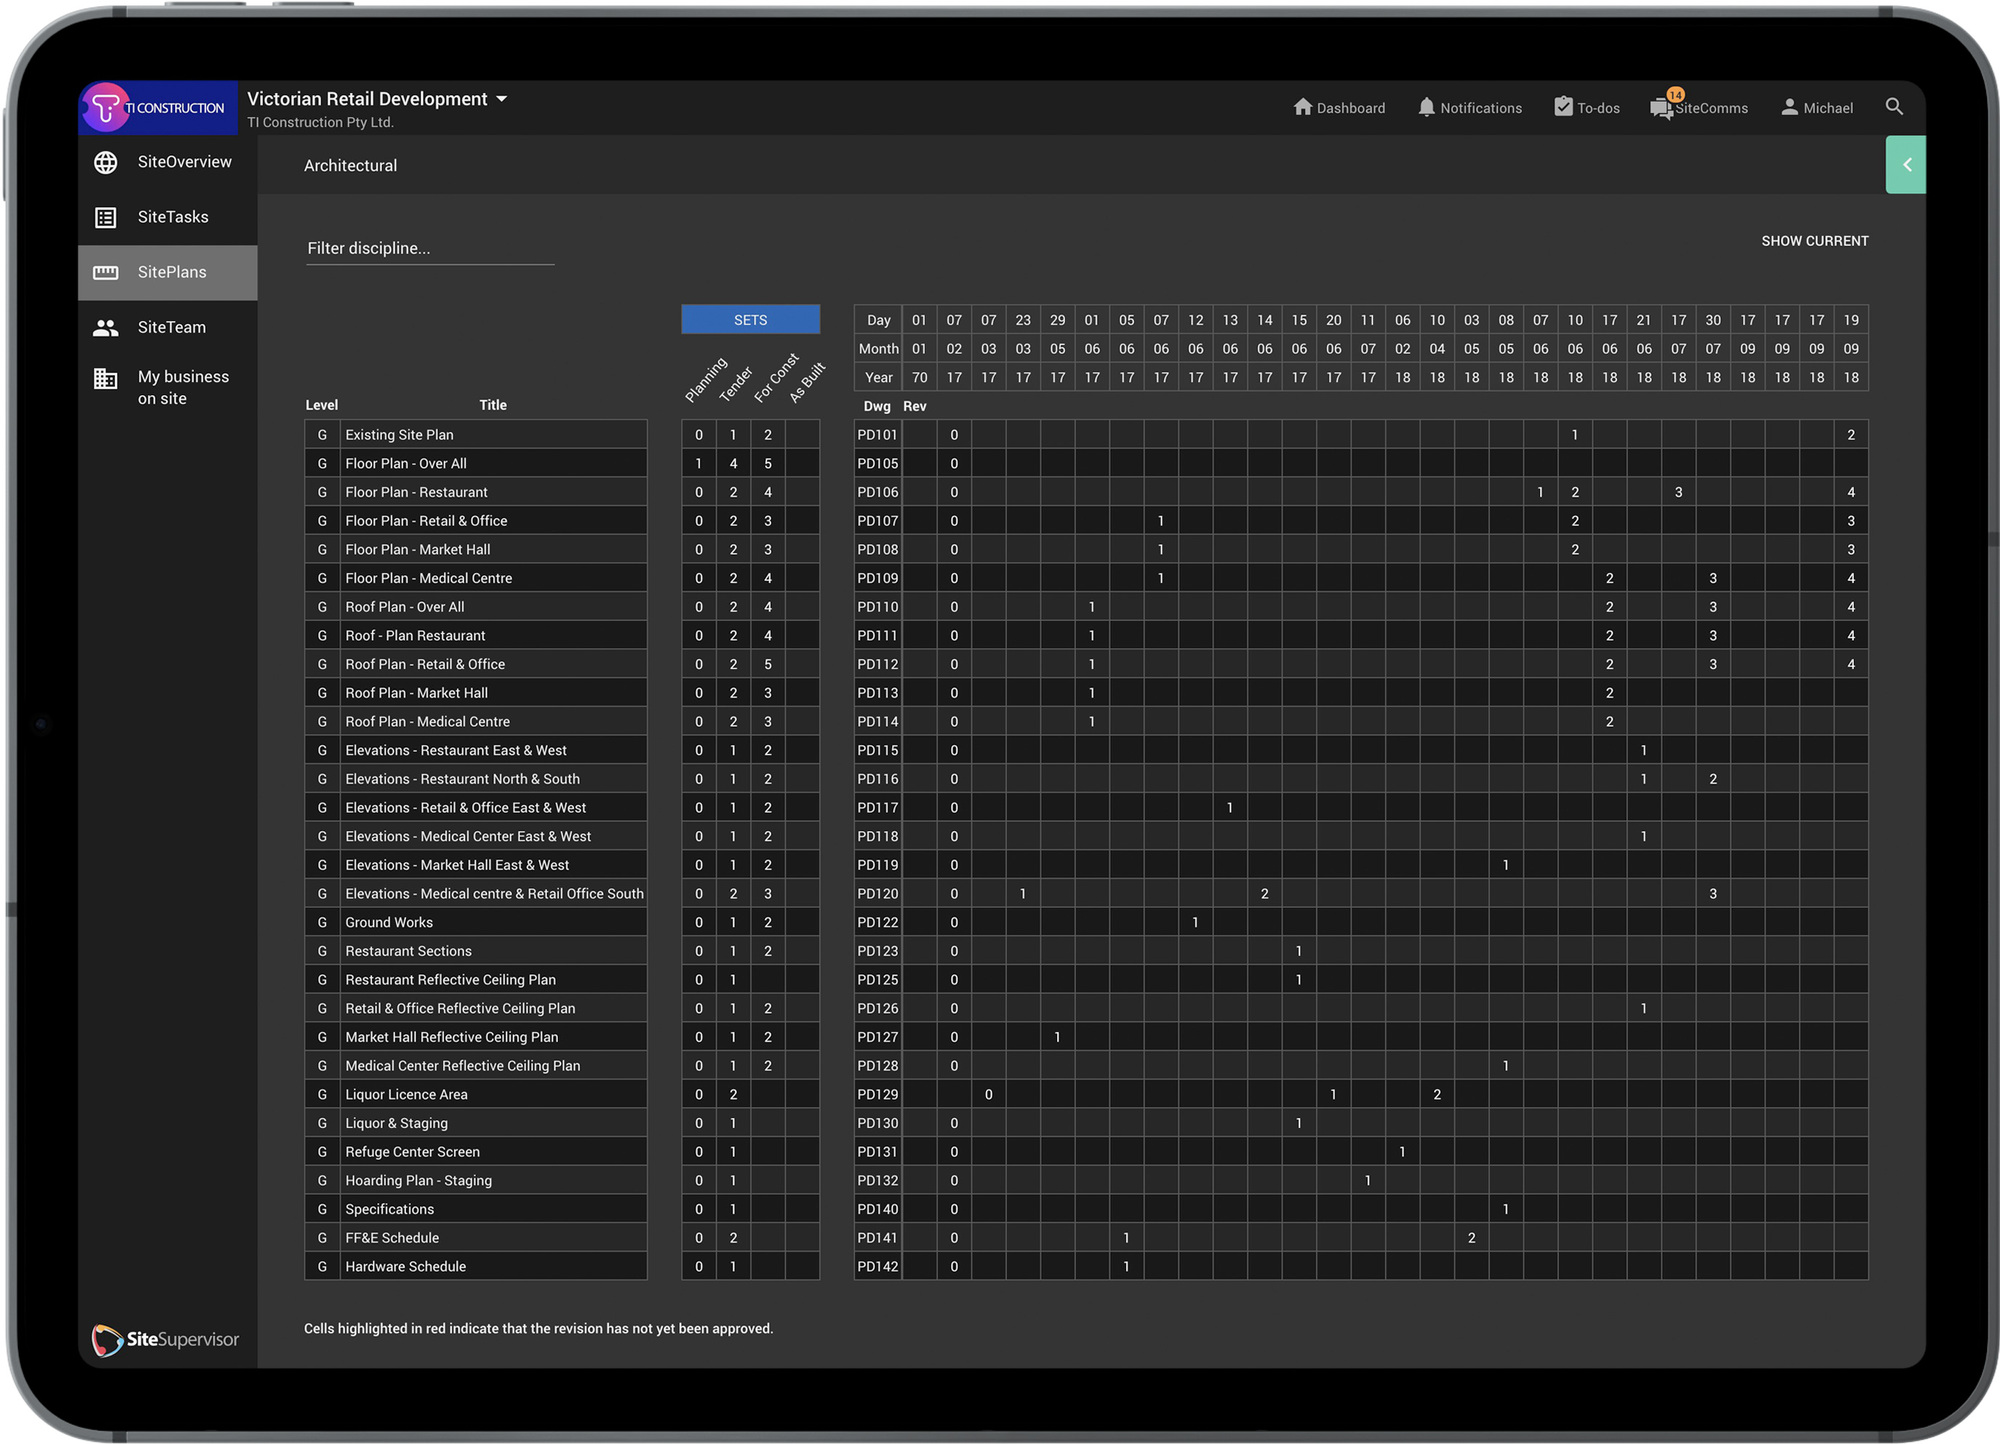Toggle the SHOW CURRENT revisions option

pos(1814,241)
